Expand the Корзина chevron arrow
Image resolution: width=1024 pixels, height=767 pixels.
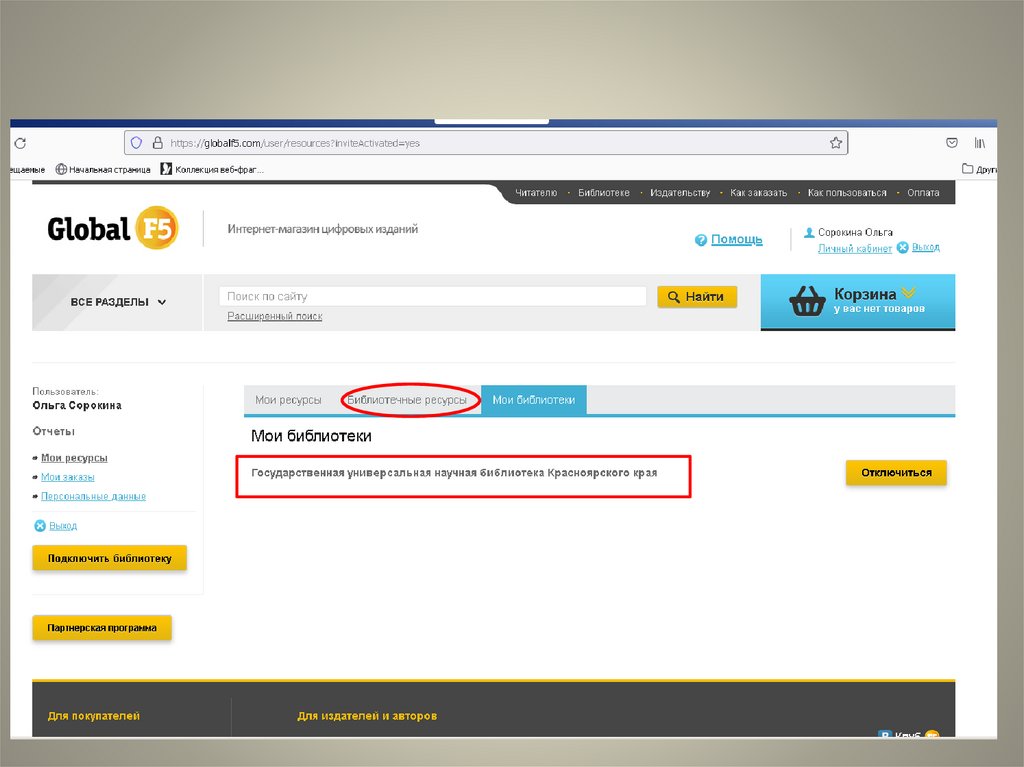click(908, 292)
